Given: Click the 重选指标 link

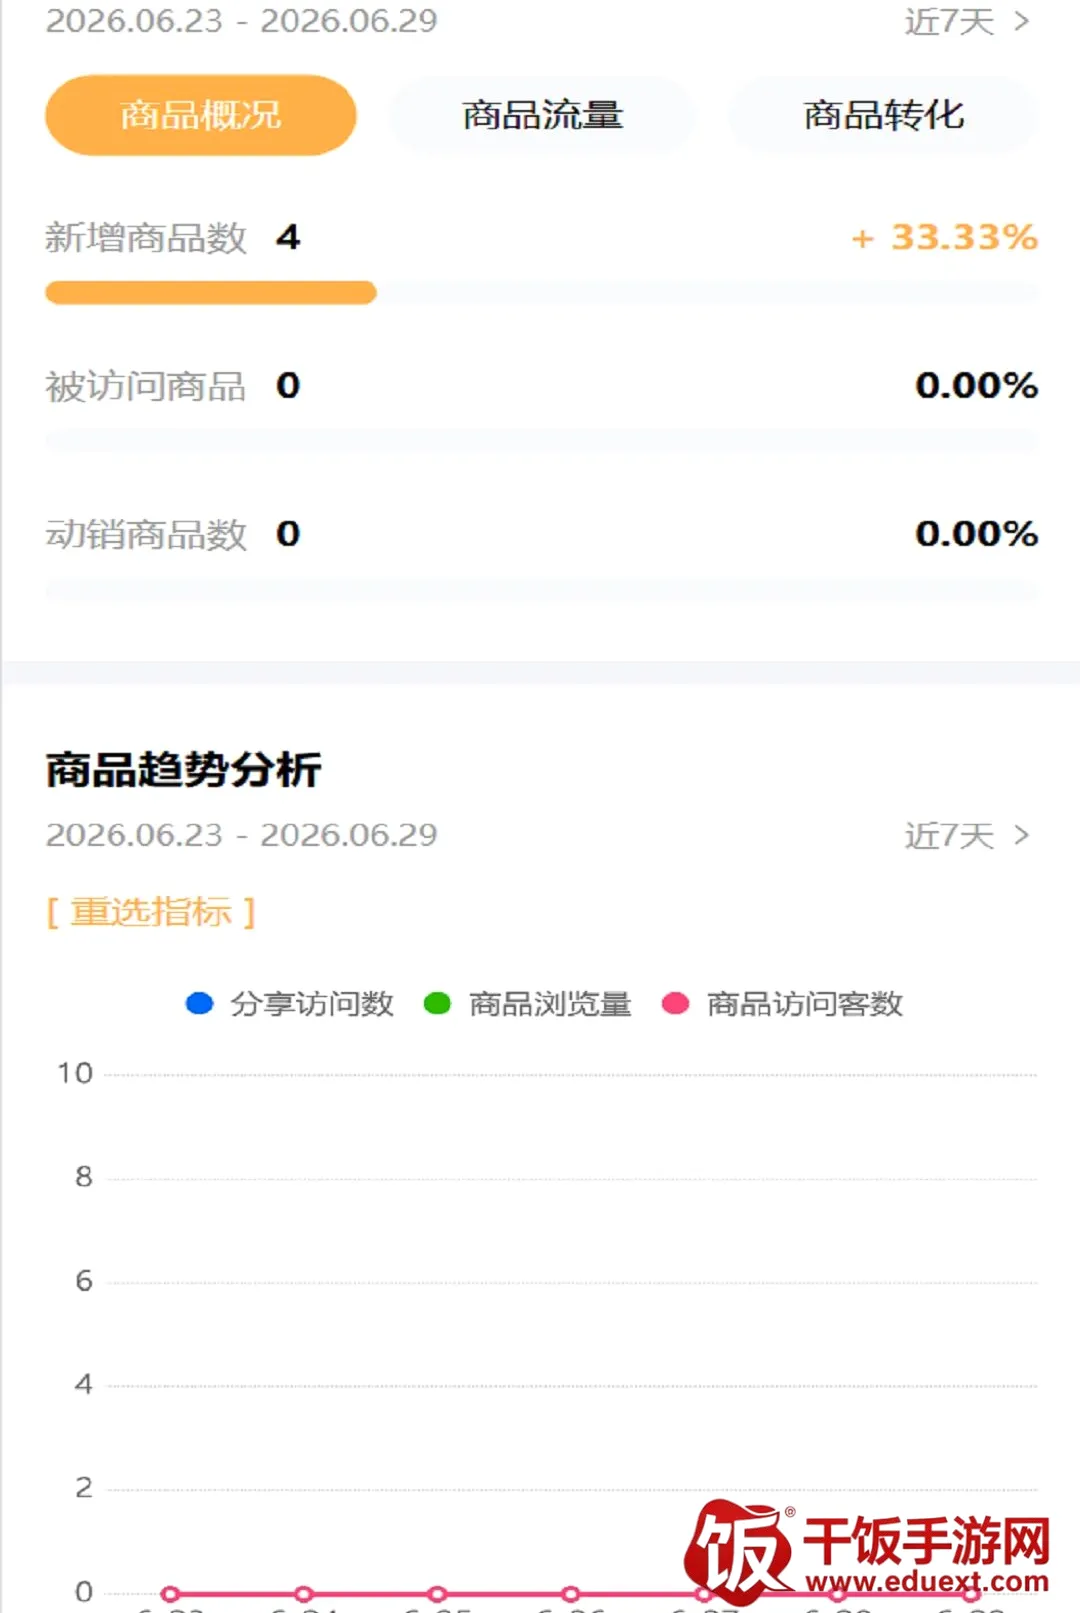Looking at the screenshot, I should 151,912.
